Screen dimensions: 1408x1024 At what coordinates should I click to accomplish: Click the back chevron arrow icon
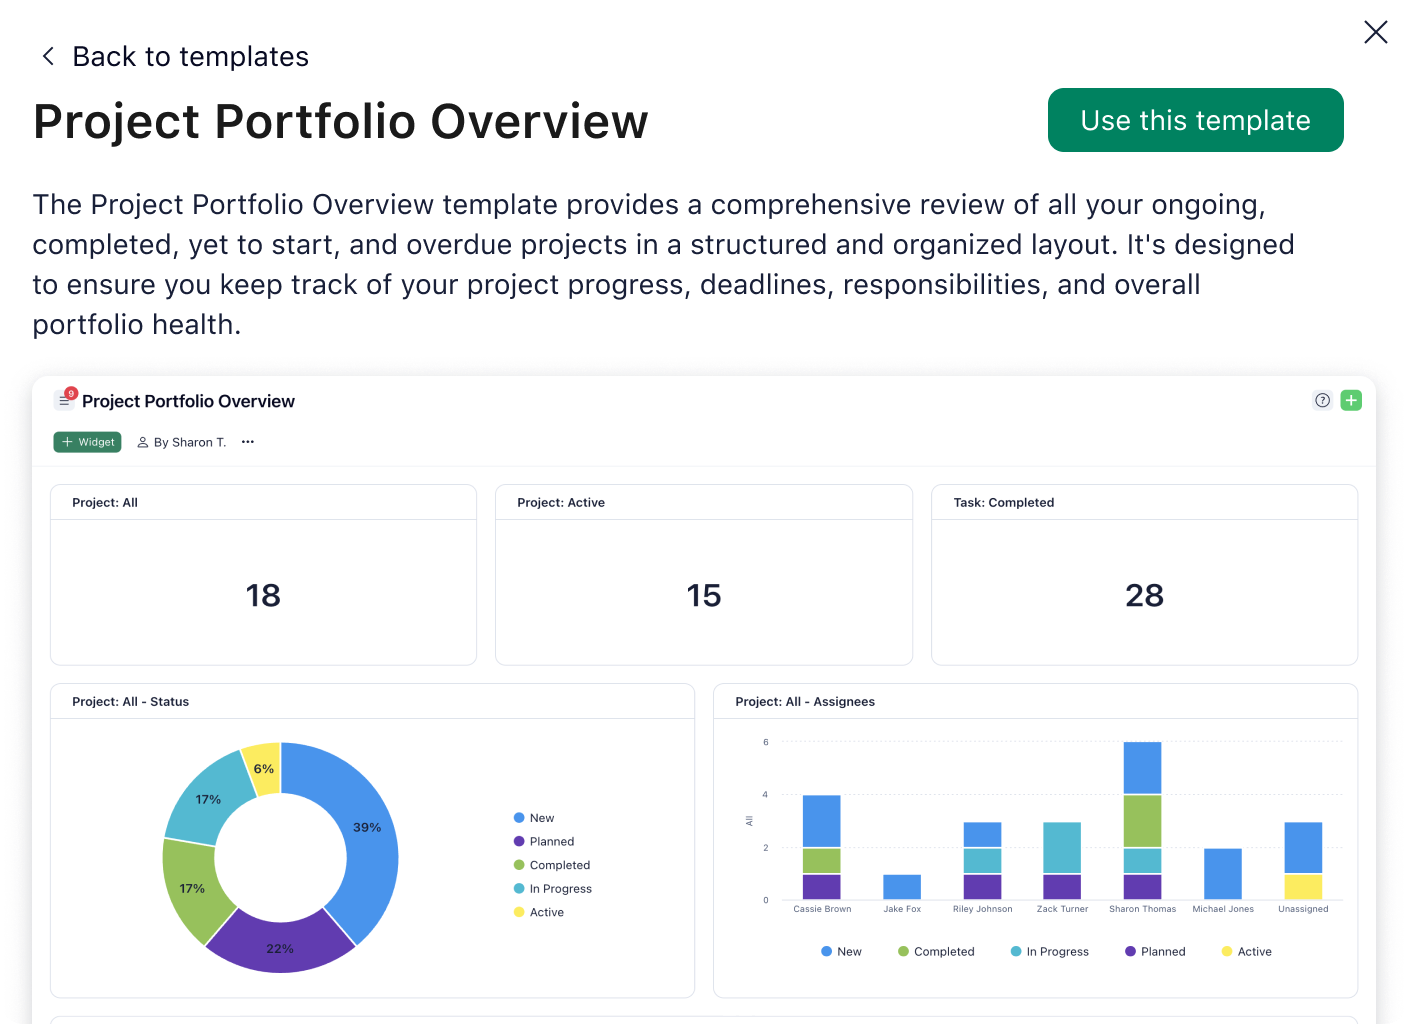coord(47,56)
